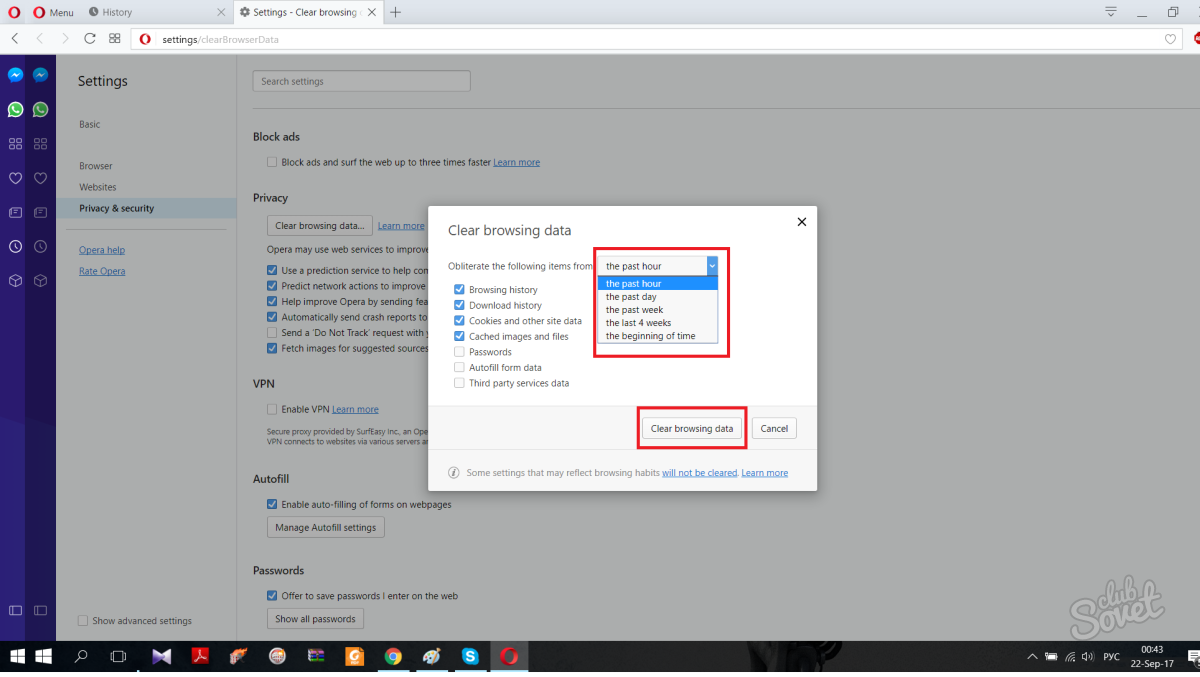
Task: Open Adobe Acrobat Reader from taskbar
Action: (x=200, y=657)
